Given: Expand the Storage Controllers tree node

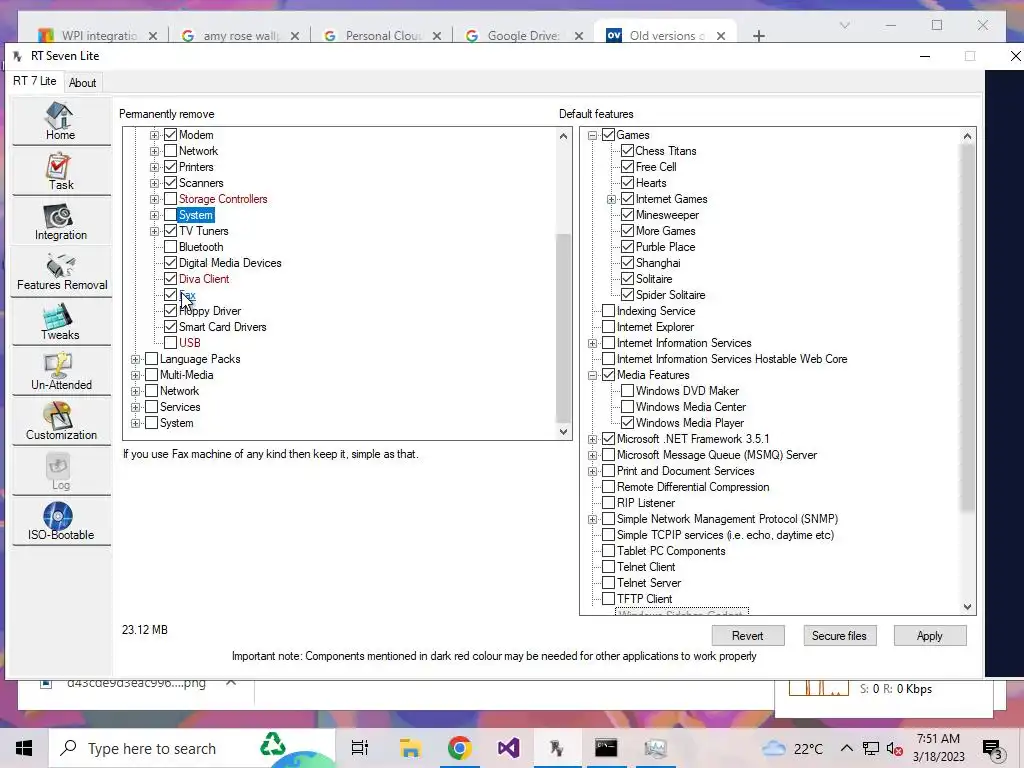Looking at the screenshot, I should click(x=154, y=199).
